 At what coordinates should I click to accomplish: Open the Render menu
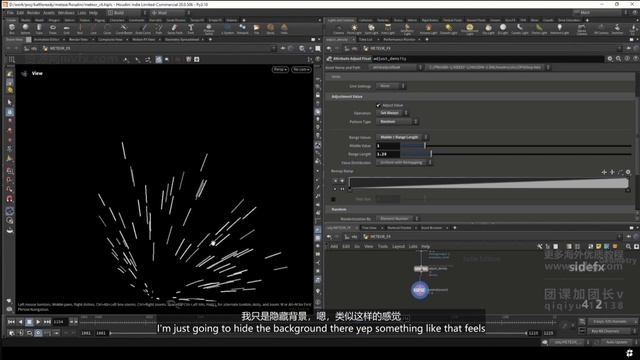(33, 13)
